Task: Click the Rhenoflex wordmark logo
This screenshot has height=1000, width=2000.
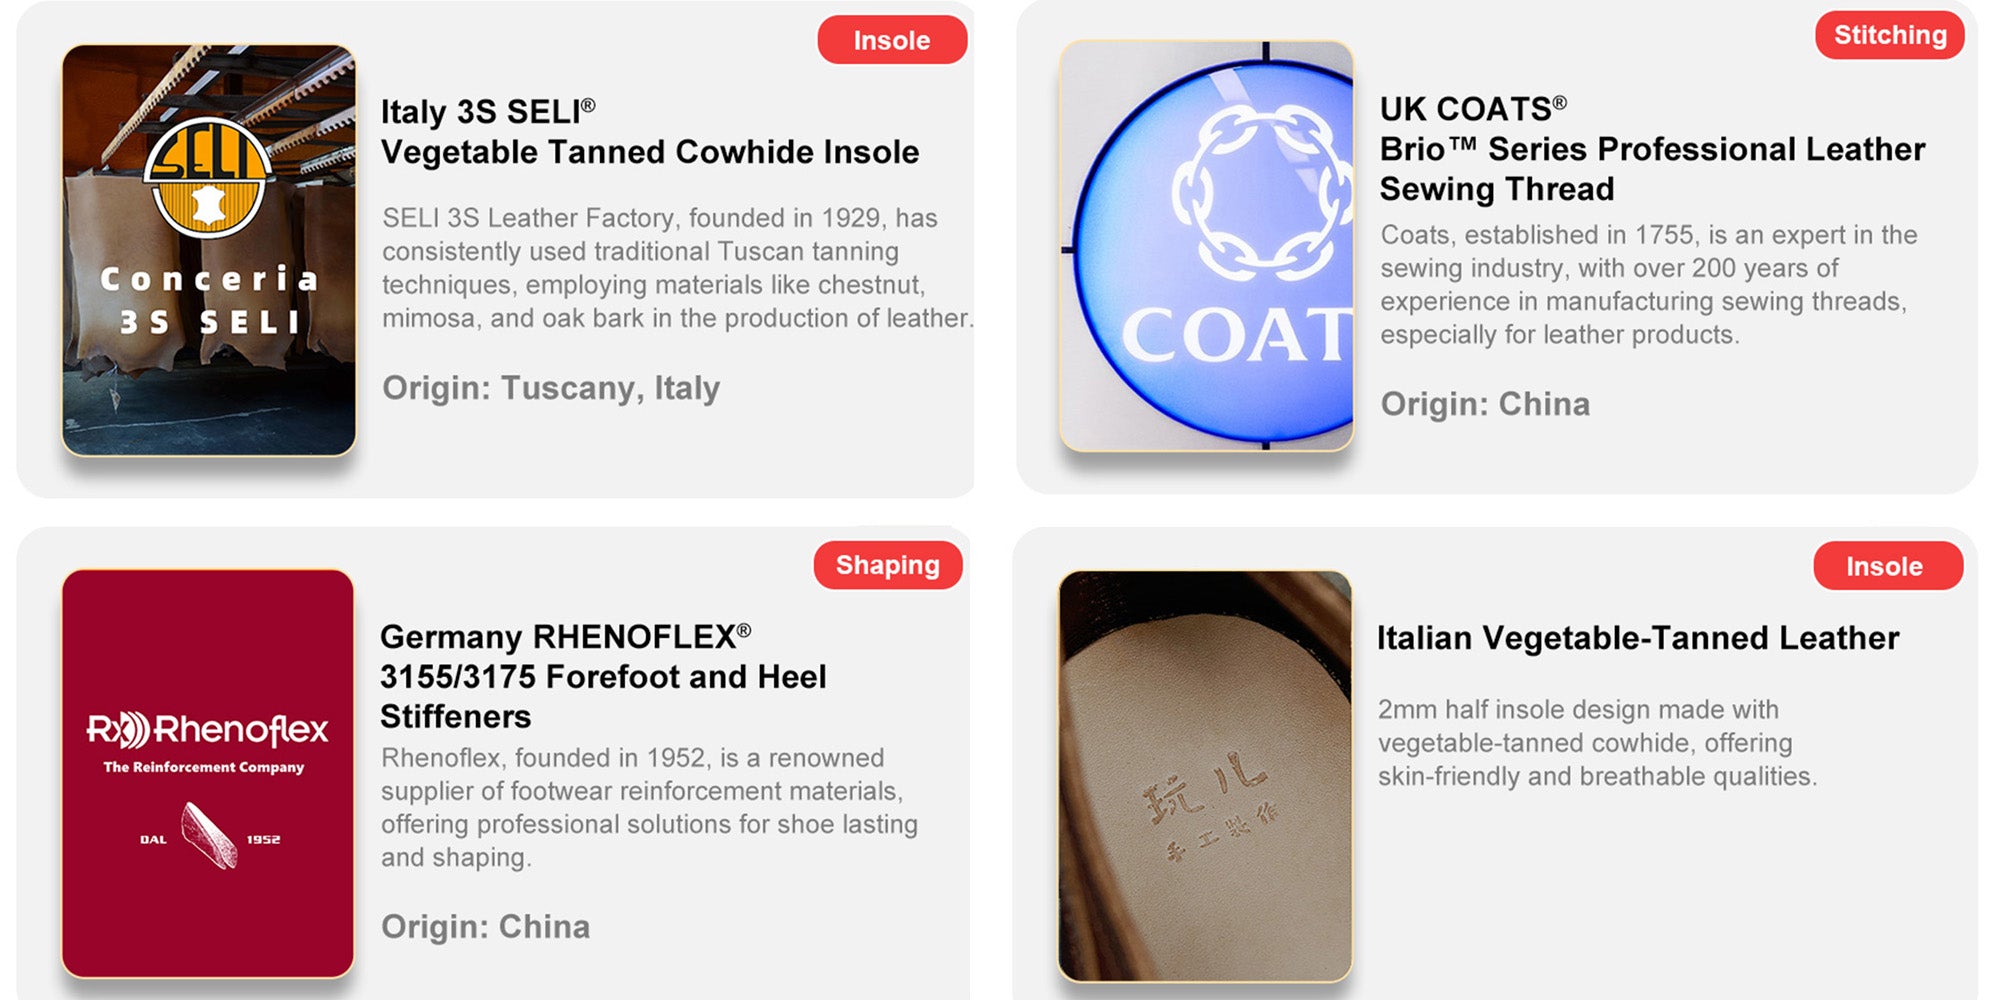Action: pos(207,730)
